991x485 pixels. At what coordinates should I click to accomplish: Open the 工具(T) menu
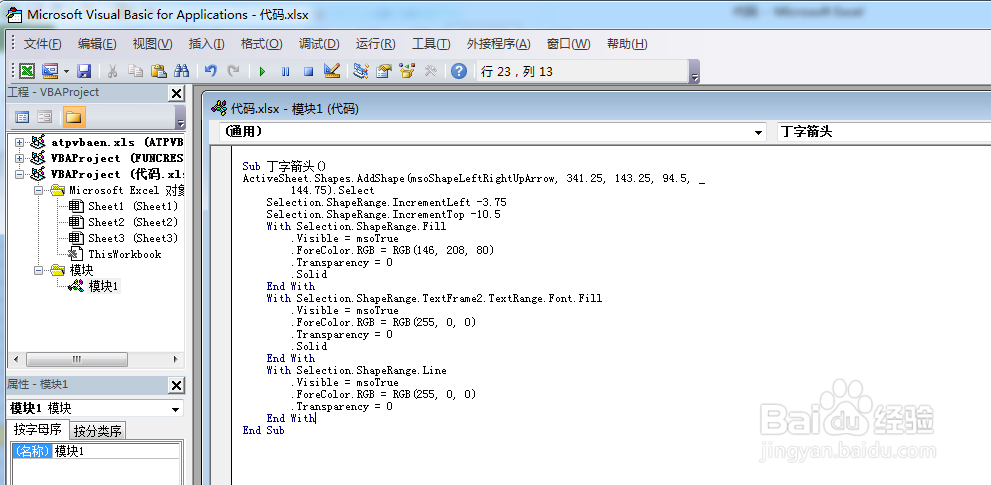point(431,44)
